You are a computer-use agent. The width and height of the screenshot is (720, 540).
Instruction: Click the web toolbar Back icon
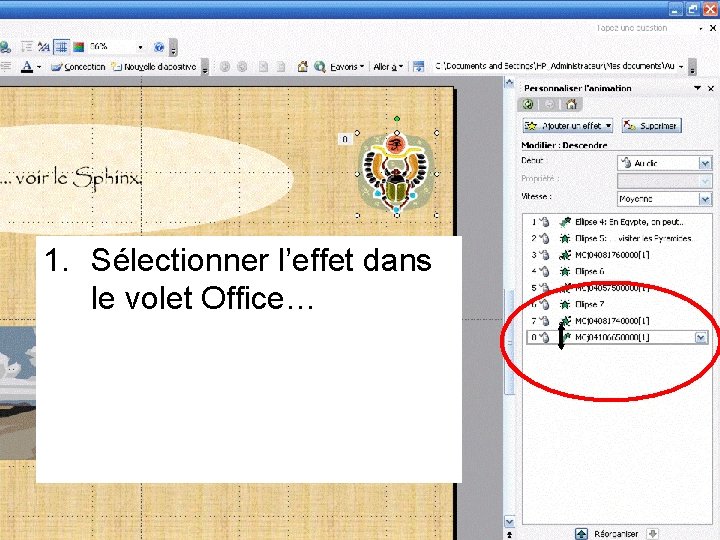point(225,67)
